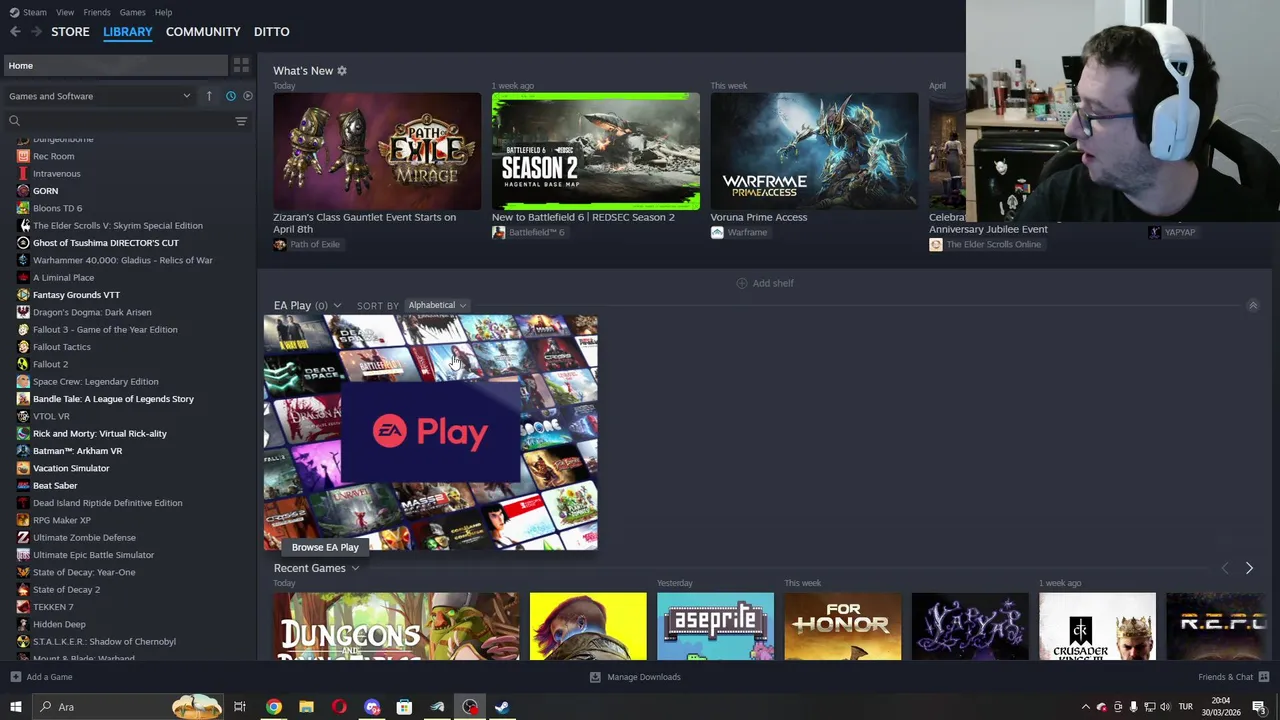Open the EA Play banner image

[x=430, y=432]
